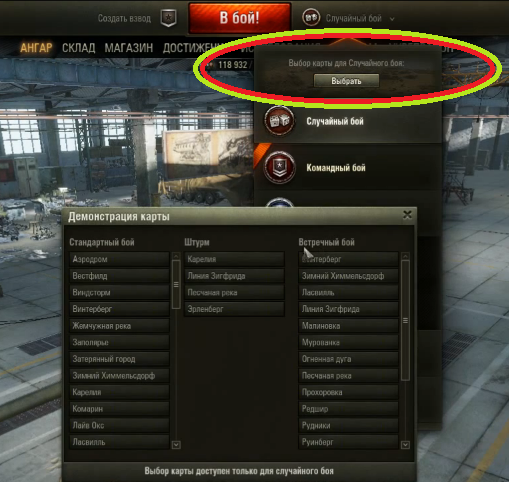509x482 pixels.
Task: Select the Командный бой chevron badge icon
Action: tap(279, 167)
